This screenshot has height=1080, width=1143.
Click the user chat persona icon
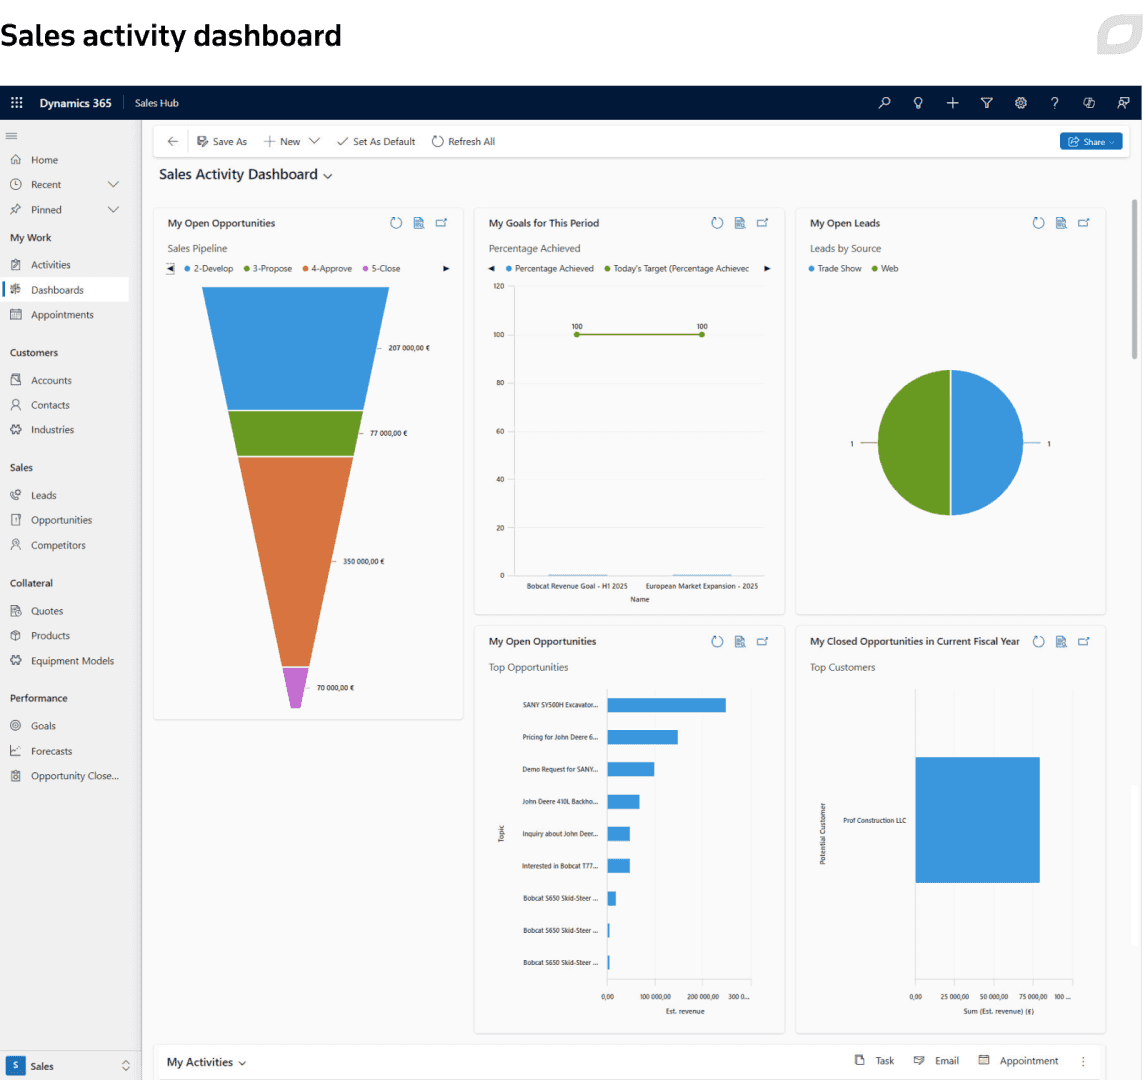1123,103
